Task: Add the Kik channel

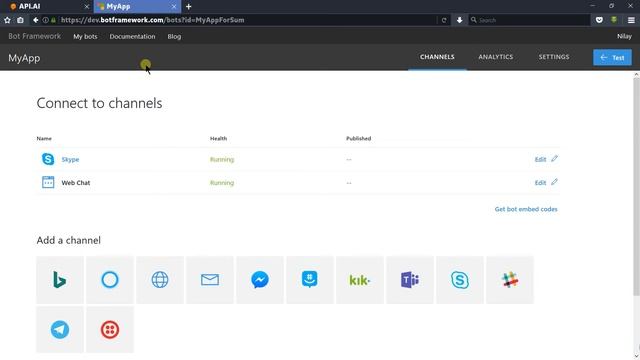Action: pyautogui.click(x=360, y=280)
